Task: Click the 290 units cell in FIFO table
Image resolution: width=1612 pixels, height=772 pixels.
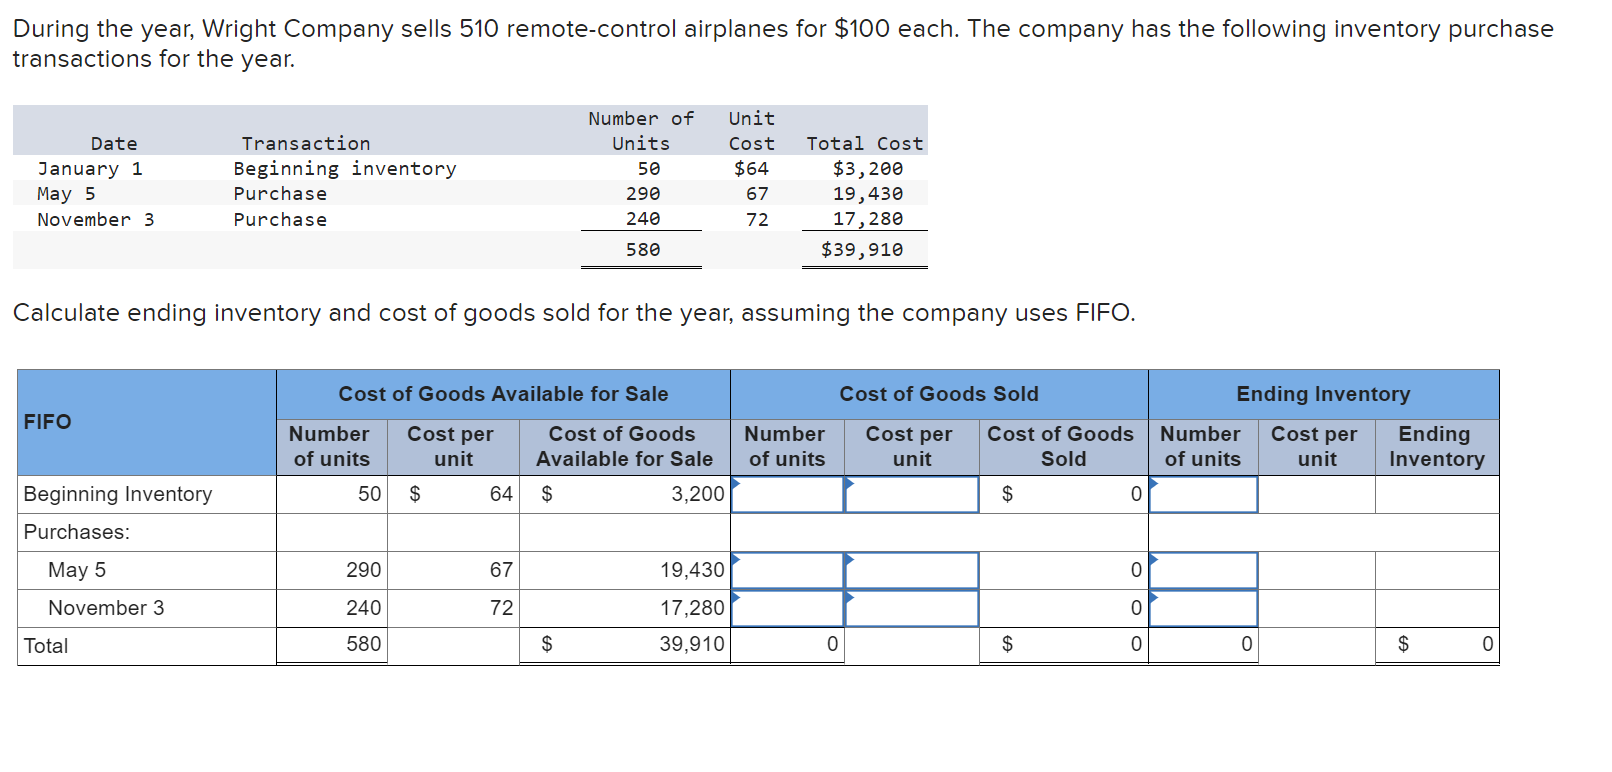Action: point(332,570)
